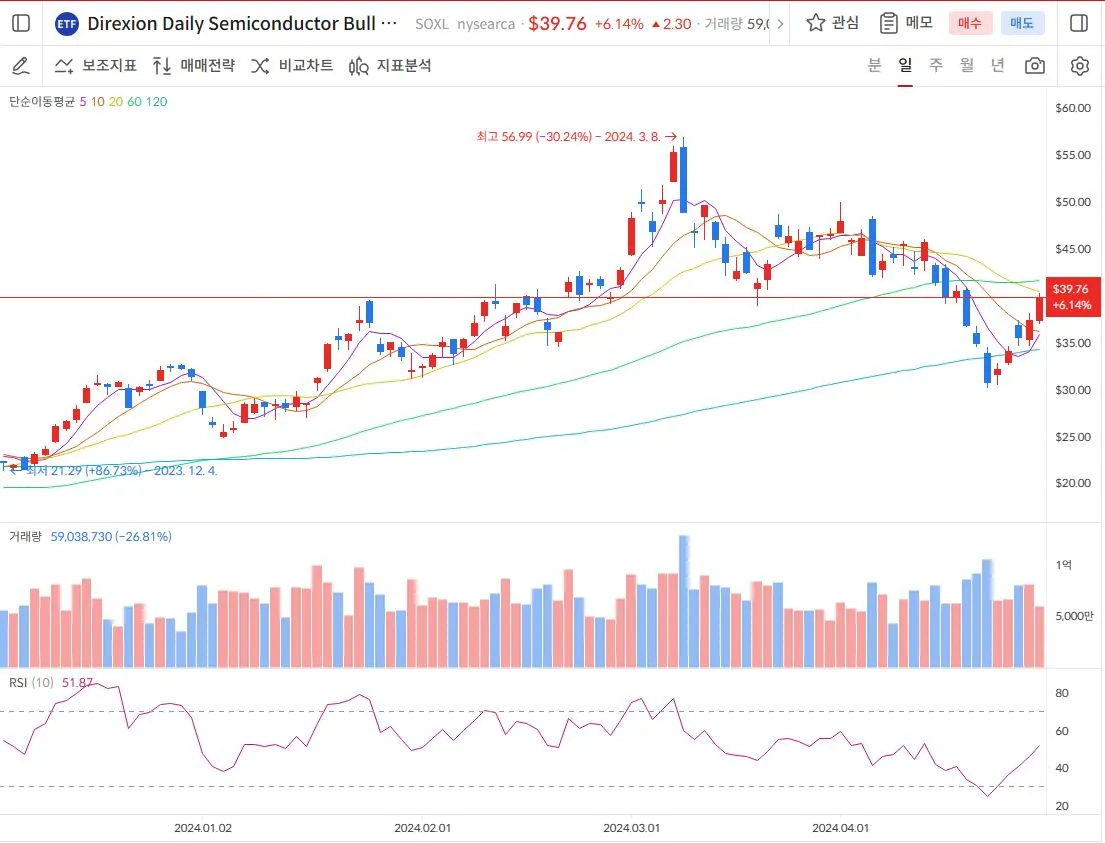This screenshot has height=843, width=1105.
Task: Click the RSI value 51.87
Action: pyautogui.click(x=78, y=682)
